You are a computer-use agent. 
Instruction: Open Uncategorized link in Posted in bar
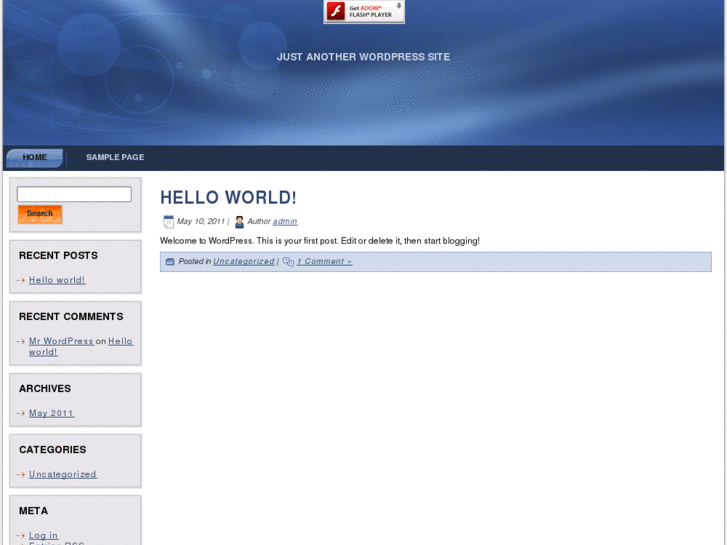pos(243,262)
